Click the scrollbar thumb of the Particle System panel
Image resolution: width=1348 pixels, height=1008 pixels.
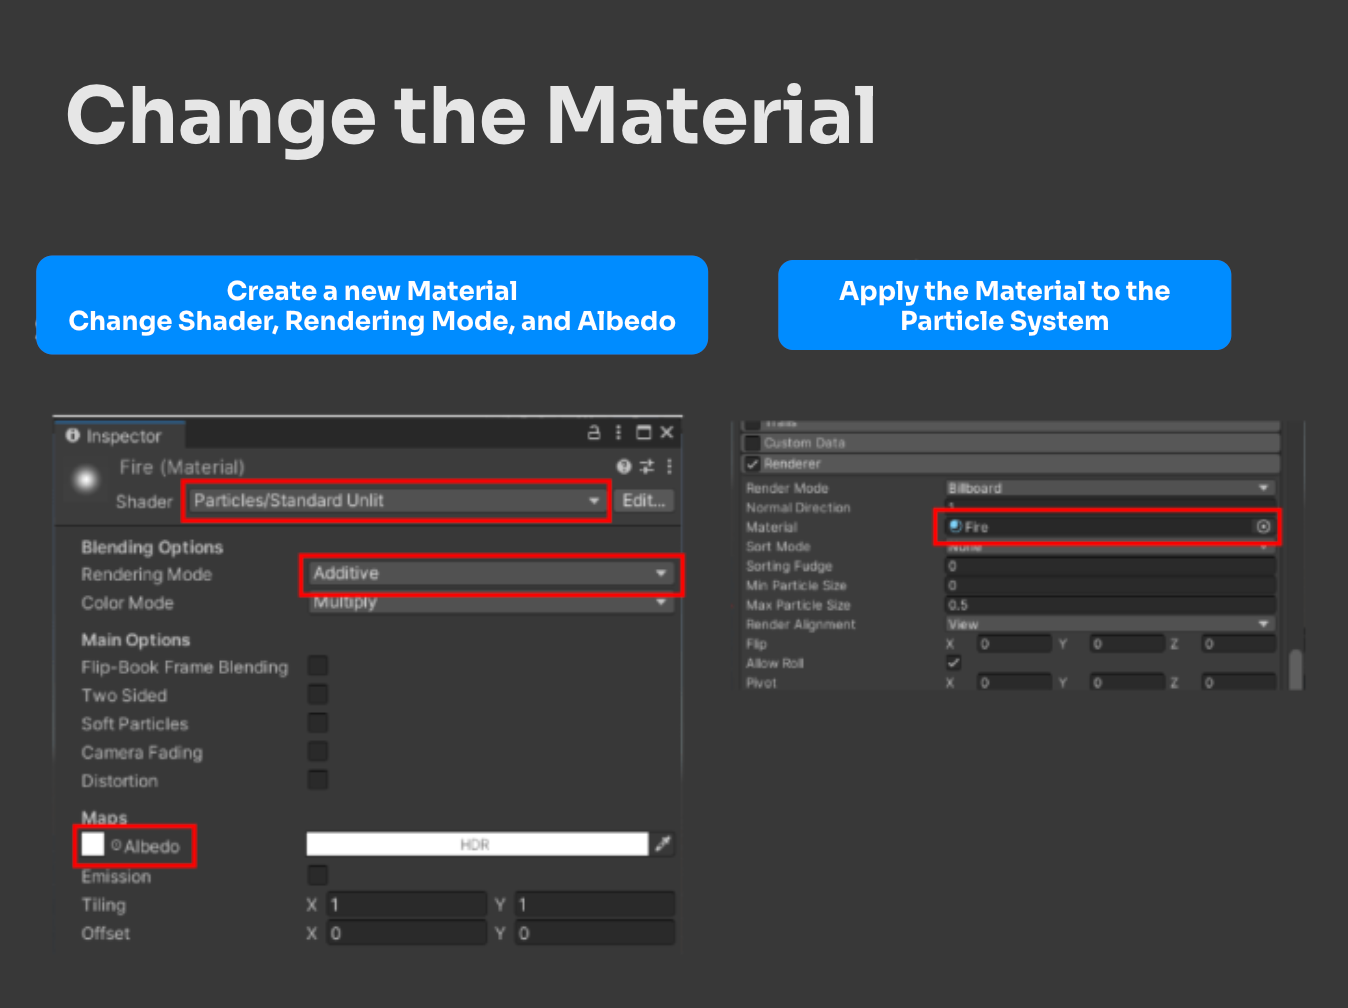[x=1296, y=669]
